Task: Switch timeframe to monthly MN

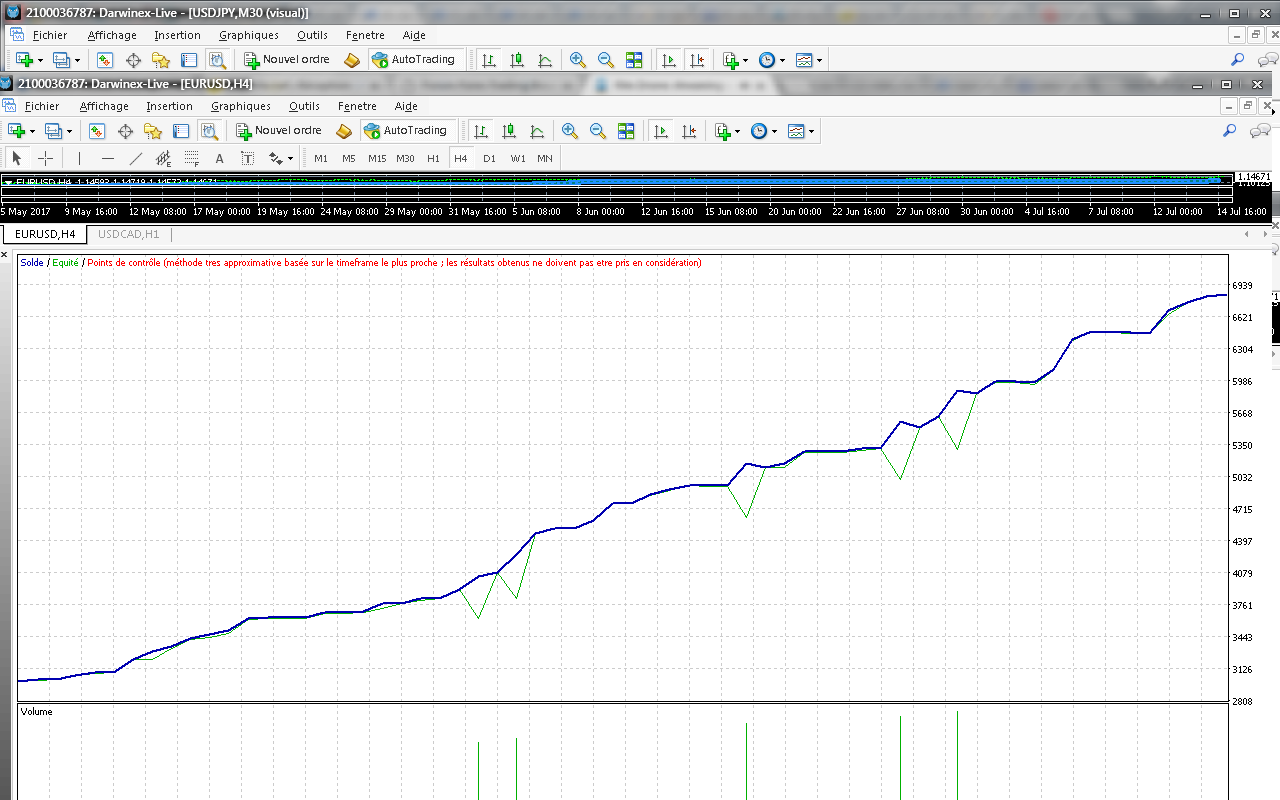Action: tap(545, 158)
